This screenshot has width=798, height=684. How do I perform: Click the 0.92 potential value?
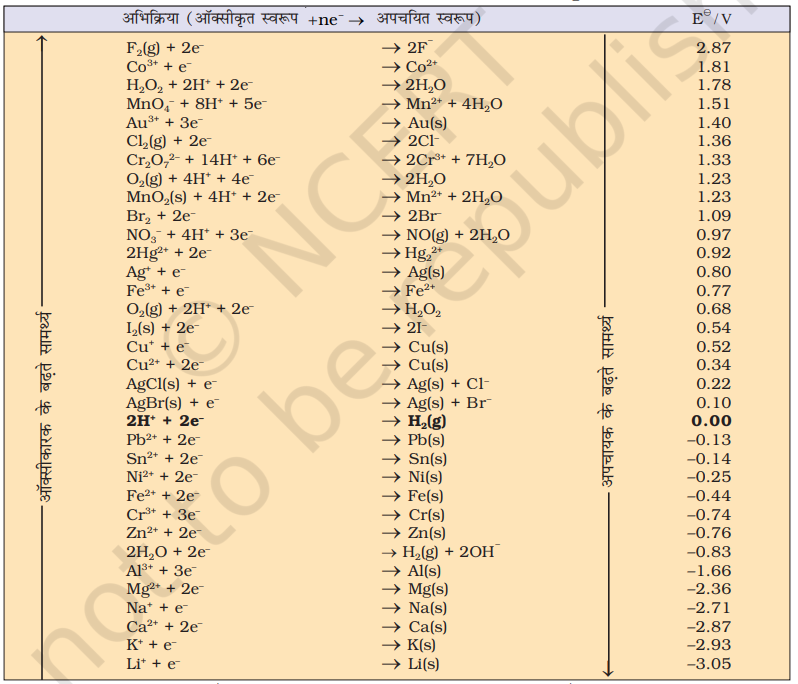pyautogui.click(x=714, y=253)
